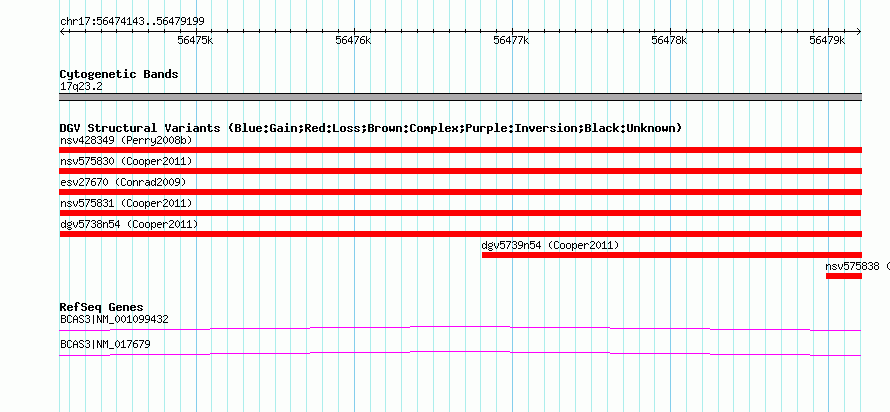Open the nsv575831 (Cooper2011) label
The width and height of the screenshot is (890, 412).
pyautogui.click(x=126, y=203)
